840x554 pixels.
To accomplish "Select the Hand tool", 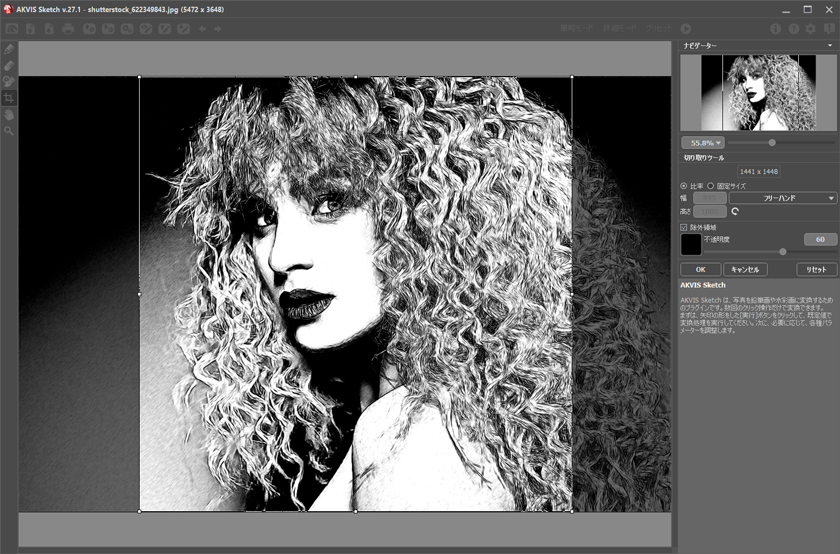I will [9, 114].
